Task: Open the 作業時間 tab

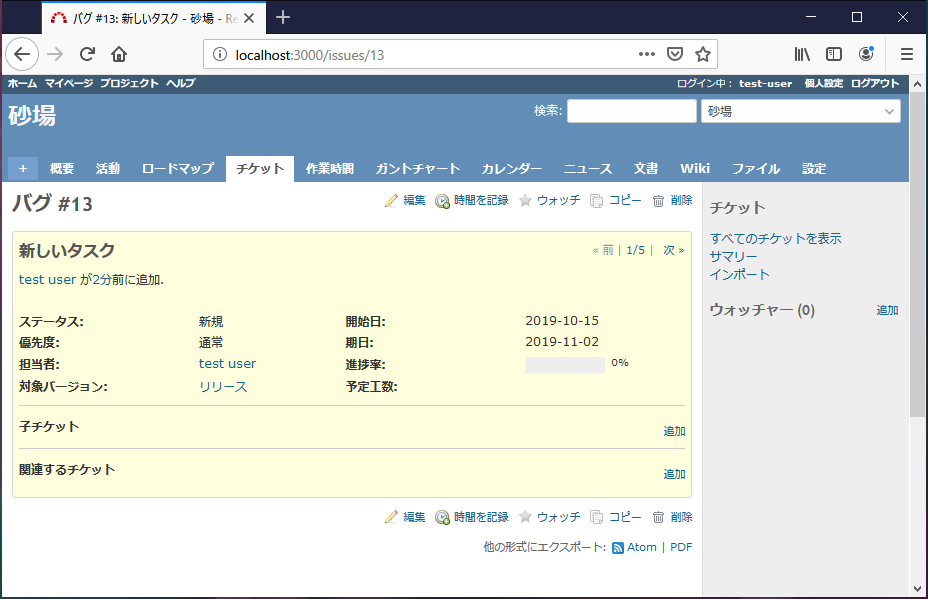Action: point(330,169)
